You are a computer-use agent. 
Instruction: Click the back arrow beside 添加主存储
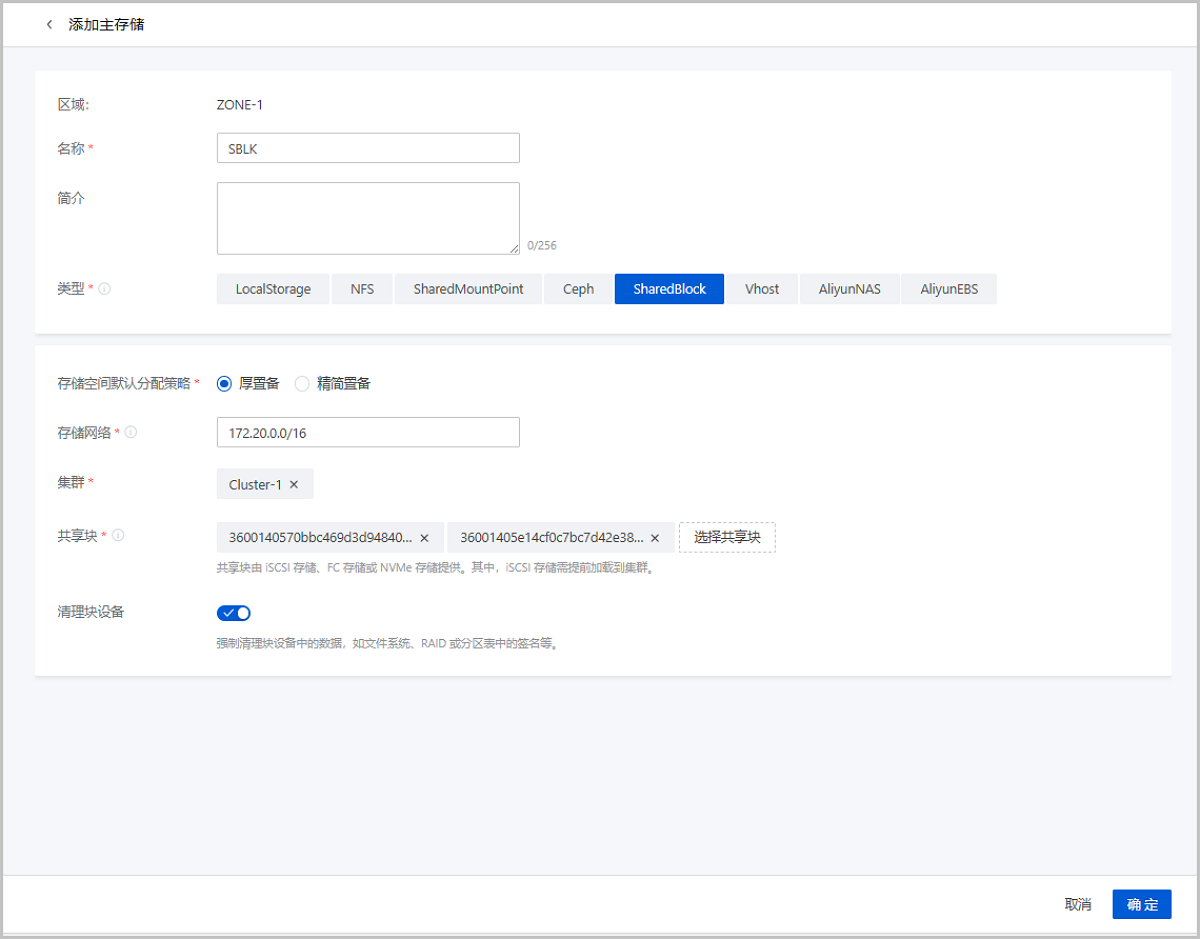[x=49, y=25]
